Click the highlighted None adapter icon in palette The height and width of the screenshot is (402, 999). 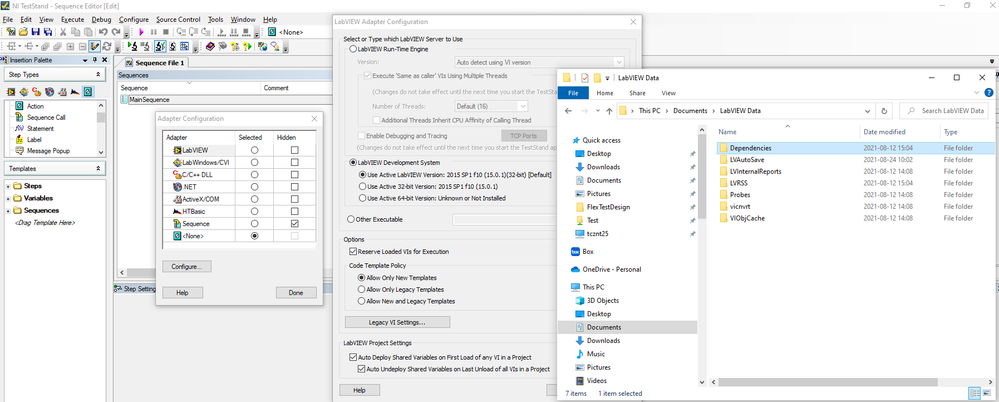[88, 92]
